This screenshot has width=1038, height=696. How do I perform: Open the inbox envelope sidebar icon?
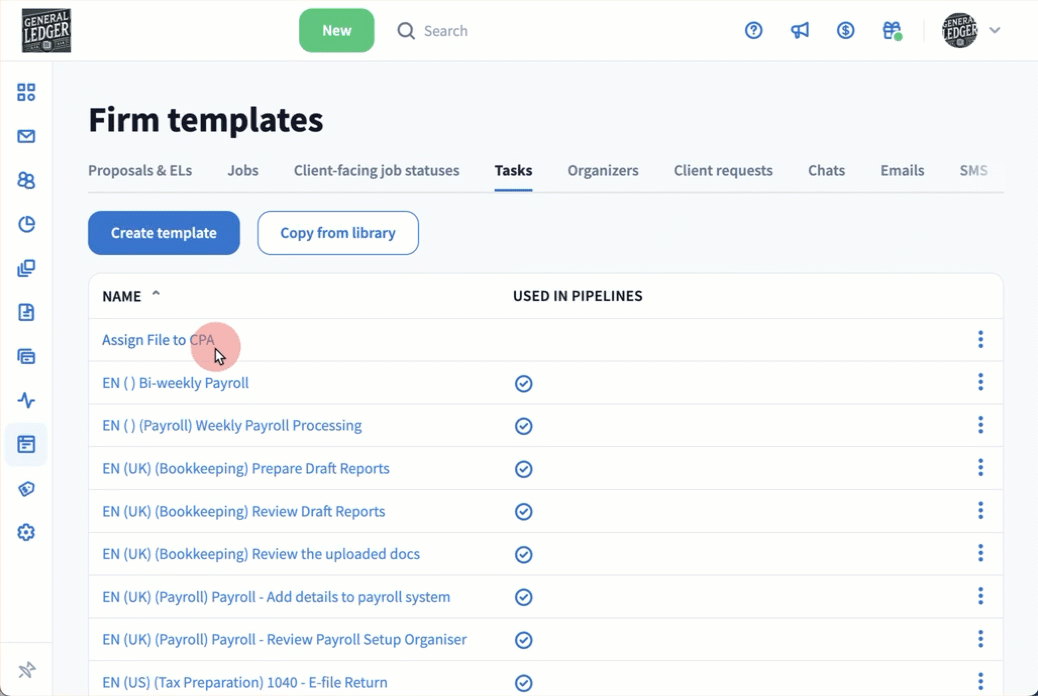pos(26,136)
